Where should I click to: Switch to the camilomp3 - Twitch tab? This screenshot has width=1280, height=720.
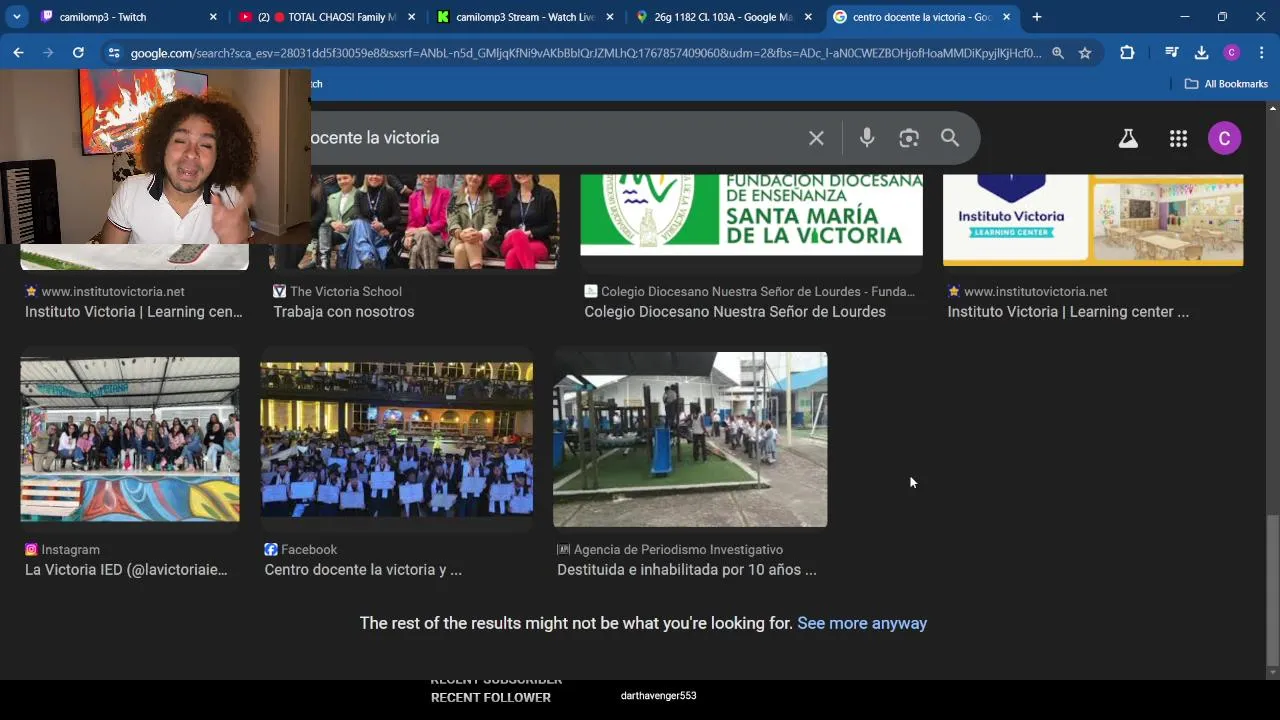(x=129, y=17)
